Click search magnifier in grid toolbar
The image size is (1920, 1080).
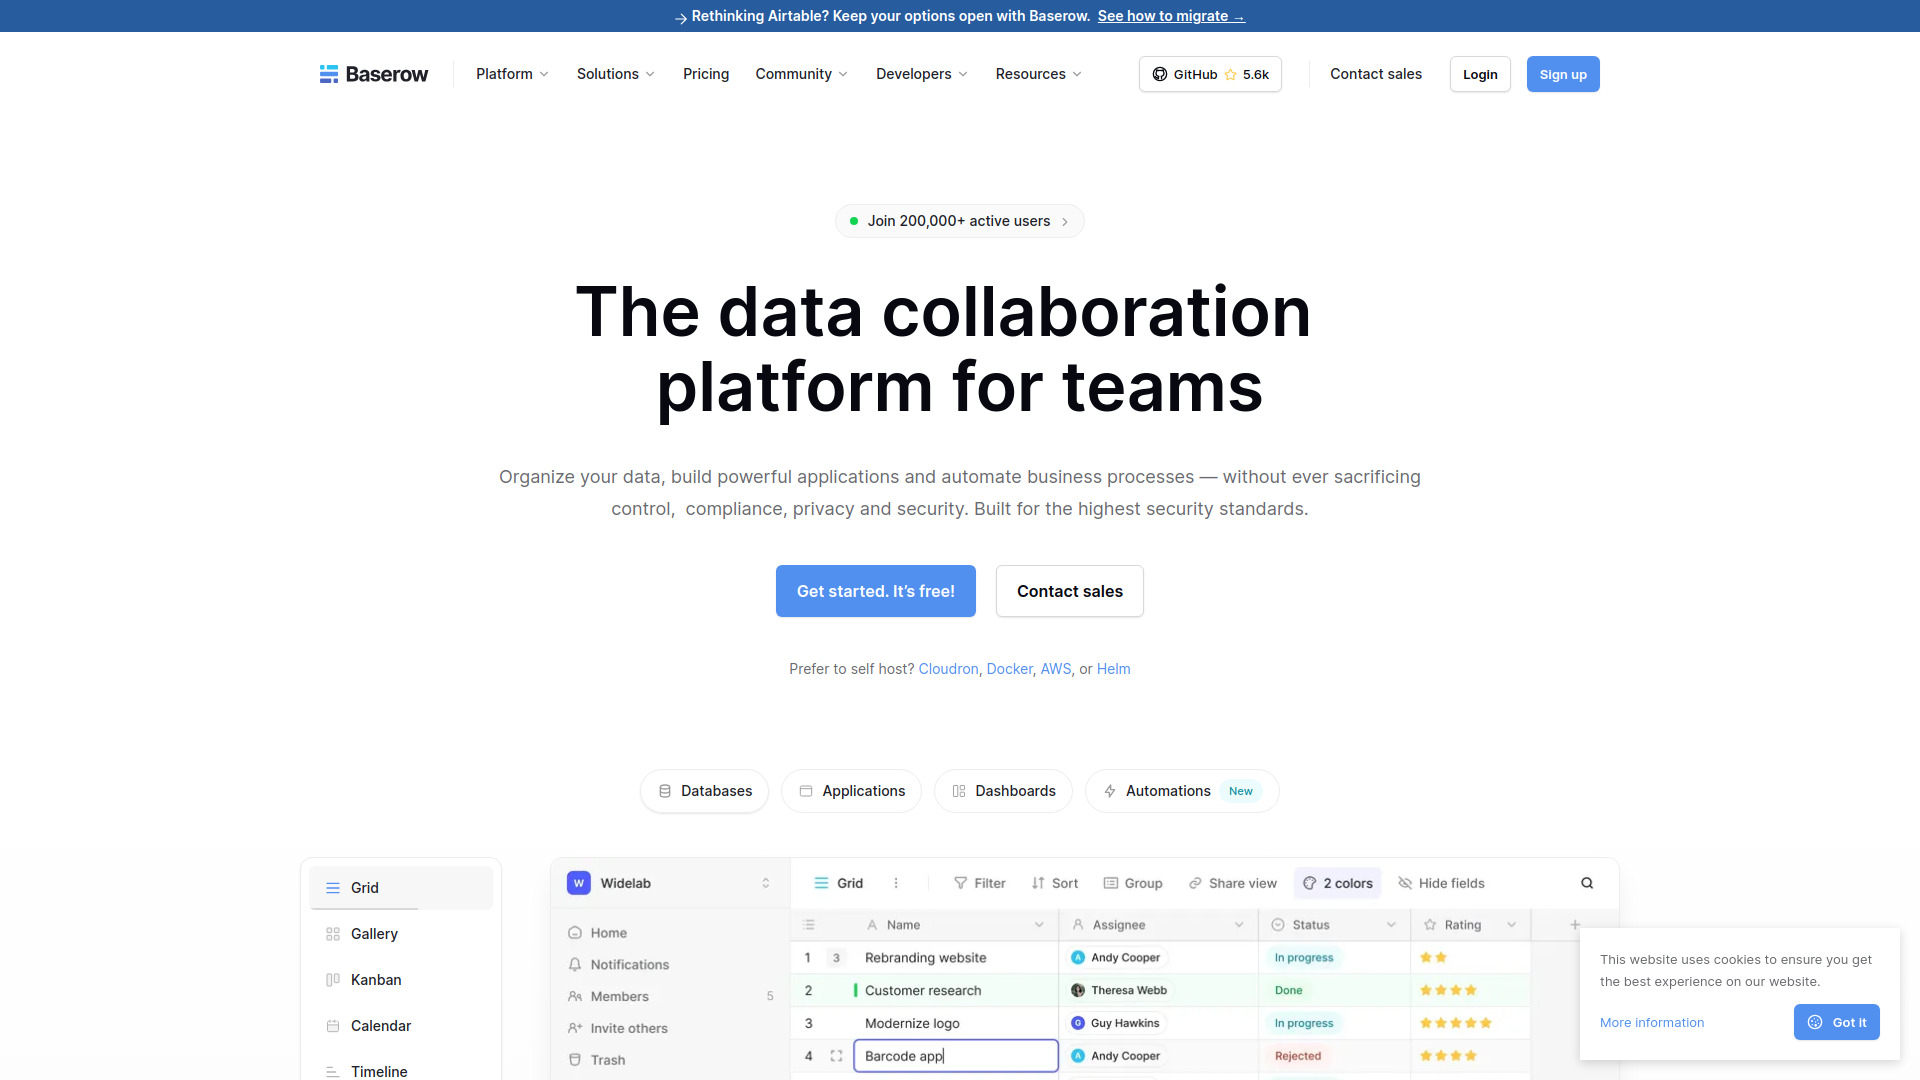1587,883
